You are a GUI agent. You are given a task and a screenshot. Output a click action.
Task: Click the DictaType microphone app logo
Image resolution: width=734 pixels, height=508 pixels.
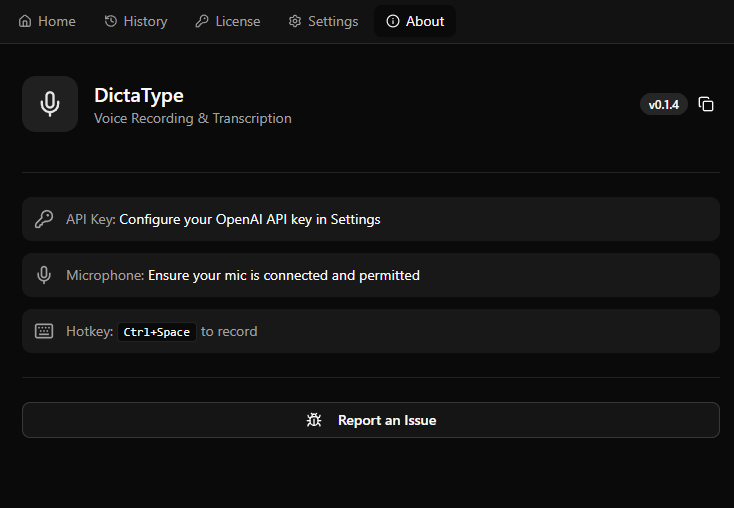pyautogui.click(x=50, y=104)
